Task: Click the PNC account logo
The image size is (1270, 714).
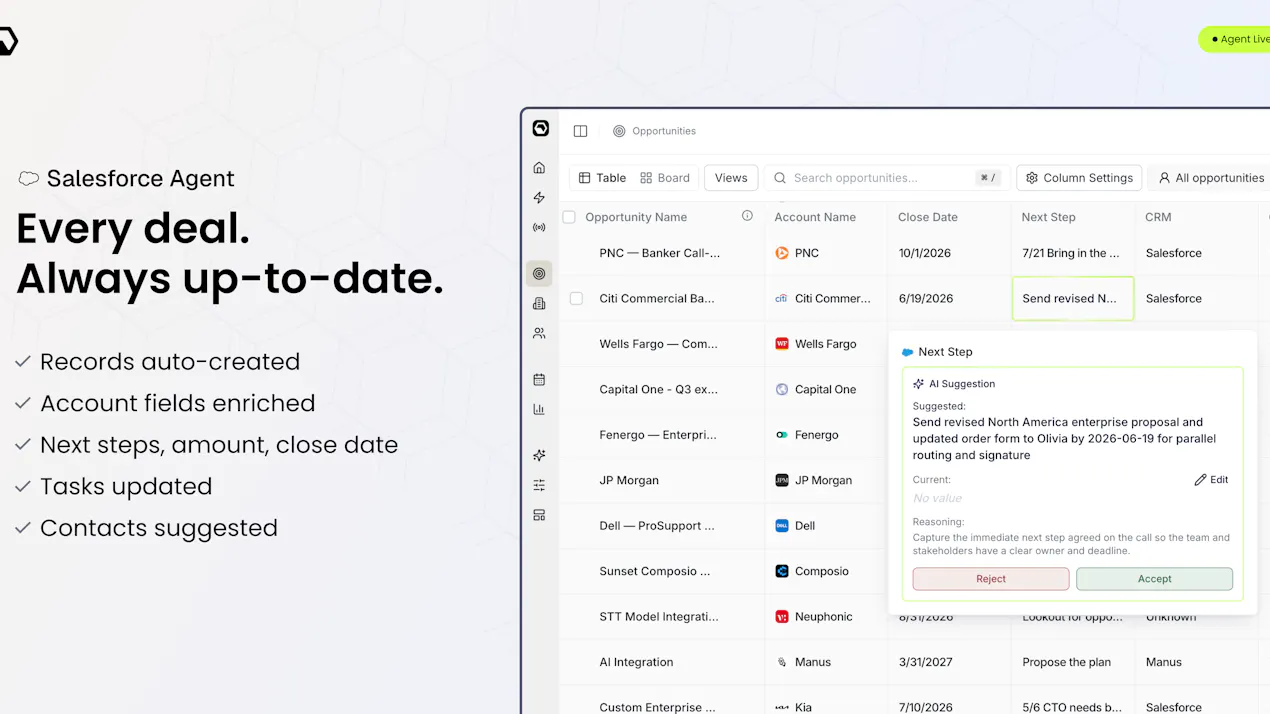Action: 782,253
